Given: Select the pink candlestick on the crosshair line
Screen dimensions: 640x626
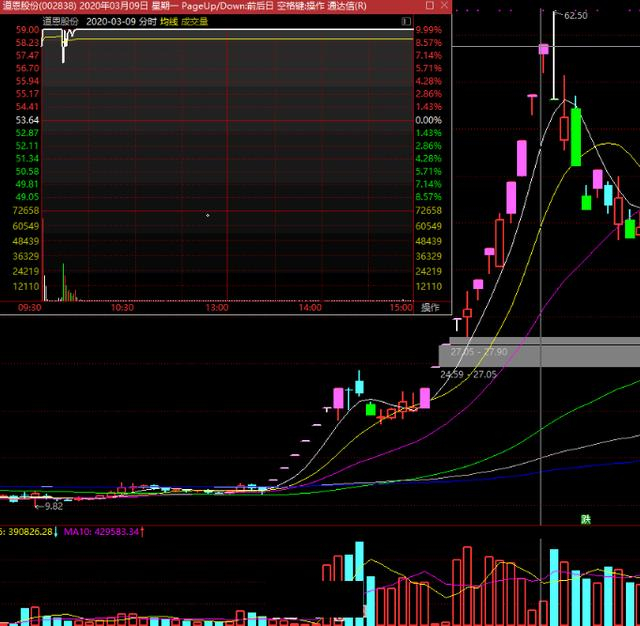Looking at the screenshot, I should (543, 49).
